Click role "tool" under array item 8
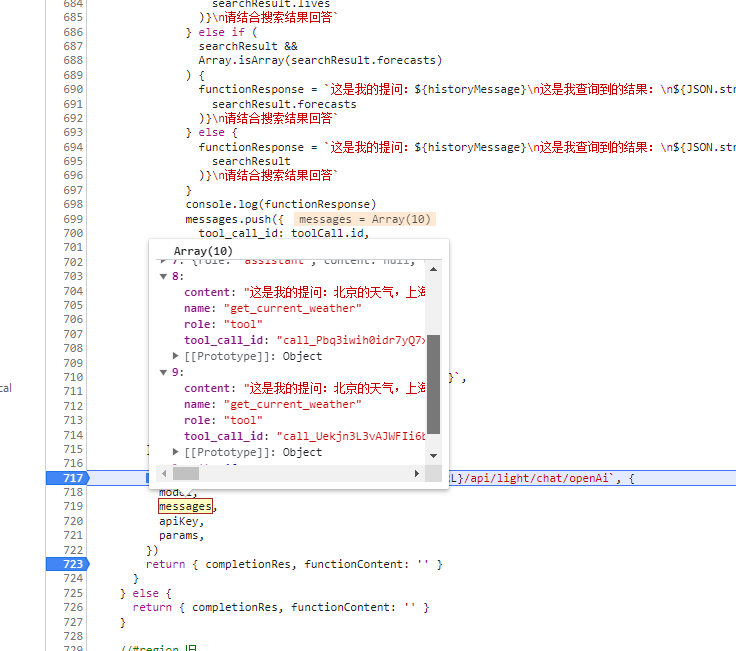The height and width of the screenshot is (651, 736). [243, 324]
